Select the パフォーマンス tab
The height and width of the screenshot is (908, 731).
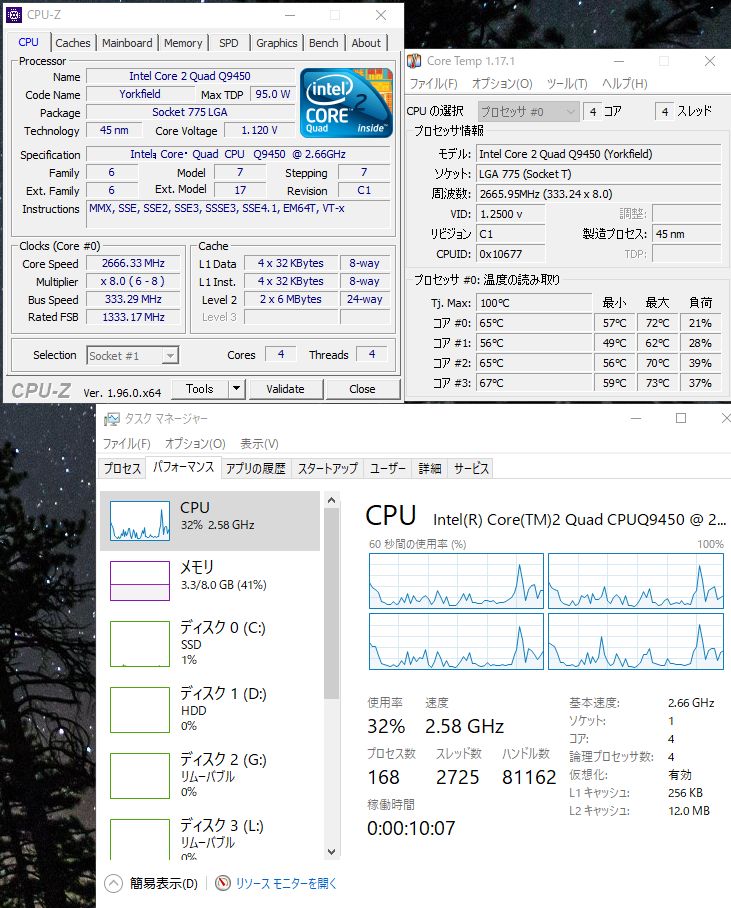[184, 467]
